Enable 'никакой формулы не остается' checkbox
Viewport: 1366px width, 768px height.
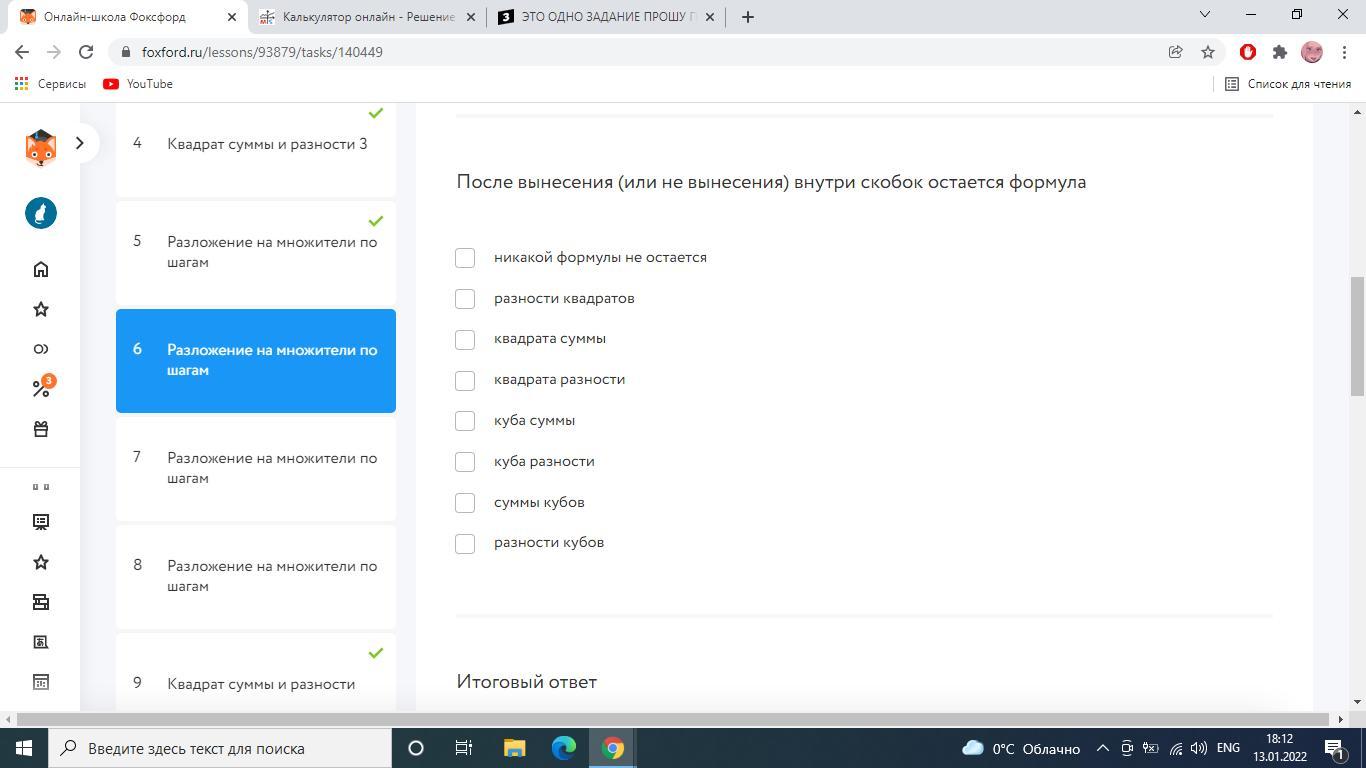pos(465,258)
